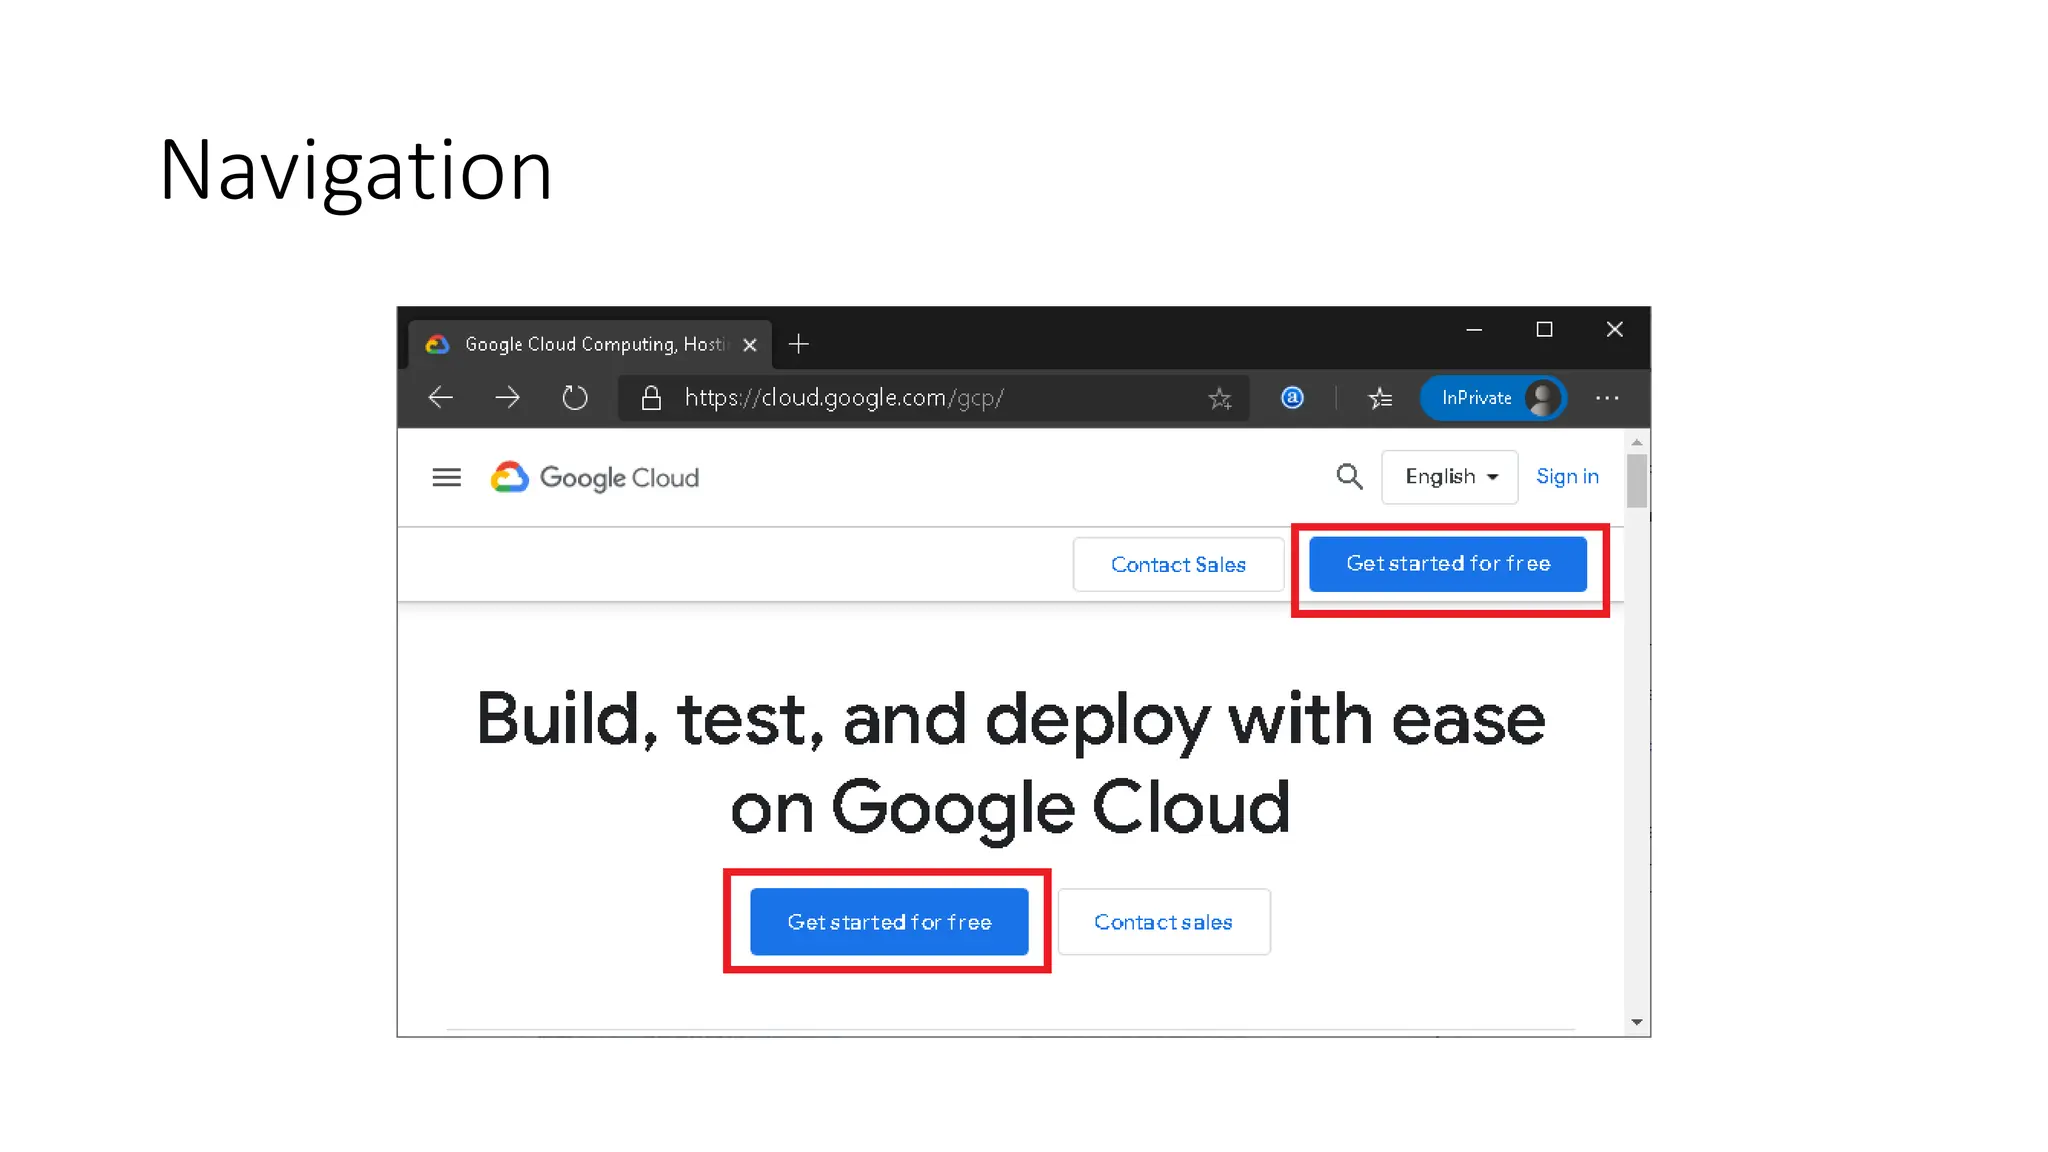The width and height of the screenshot is (2048, 1152).
Task: Add page to favorites star icon
Action: click(1219, 399)
